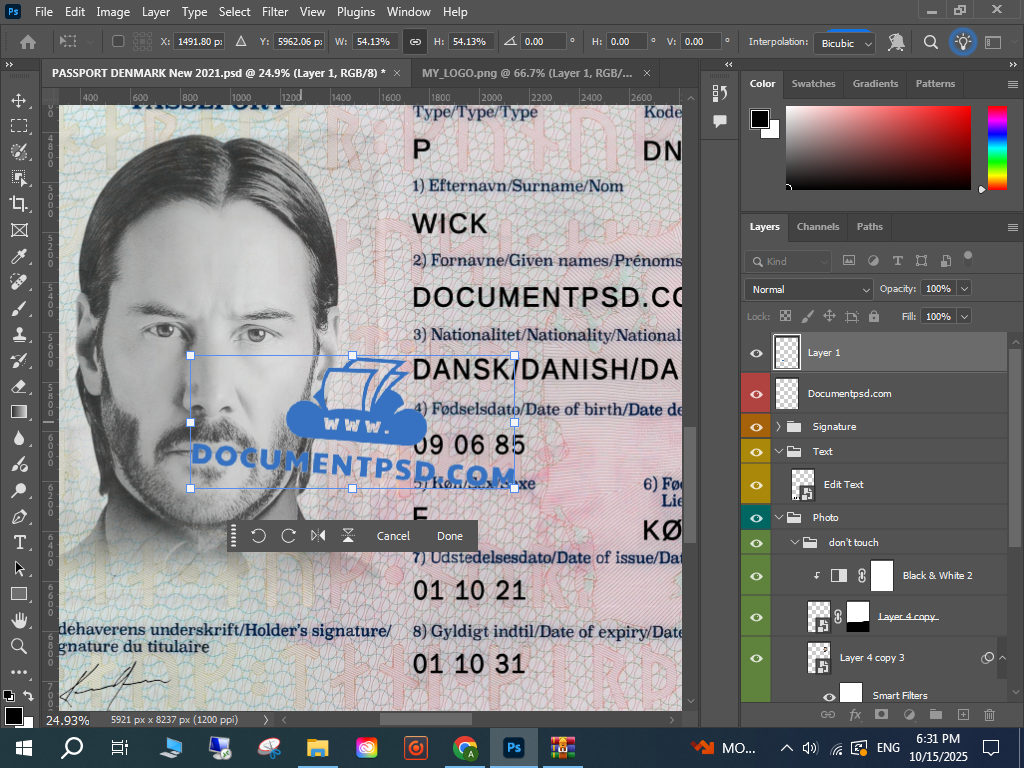Viewport: 1024px width, 768px height.
Task: Click the flip horizontal icon in transform bar
Action: pyautogui.click(x=318, y=536)
